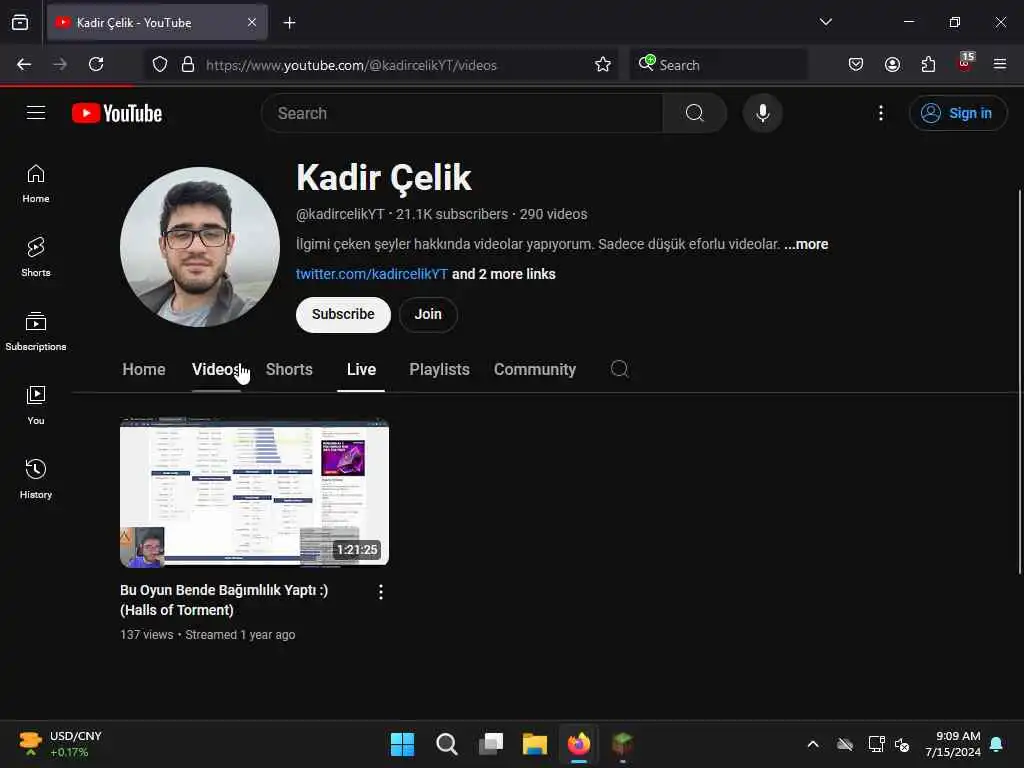Open options menu for Halls of Torment video
The width and height of the screenshot is (1024, 768).
click(381, 592)
